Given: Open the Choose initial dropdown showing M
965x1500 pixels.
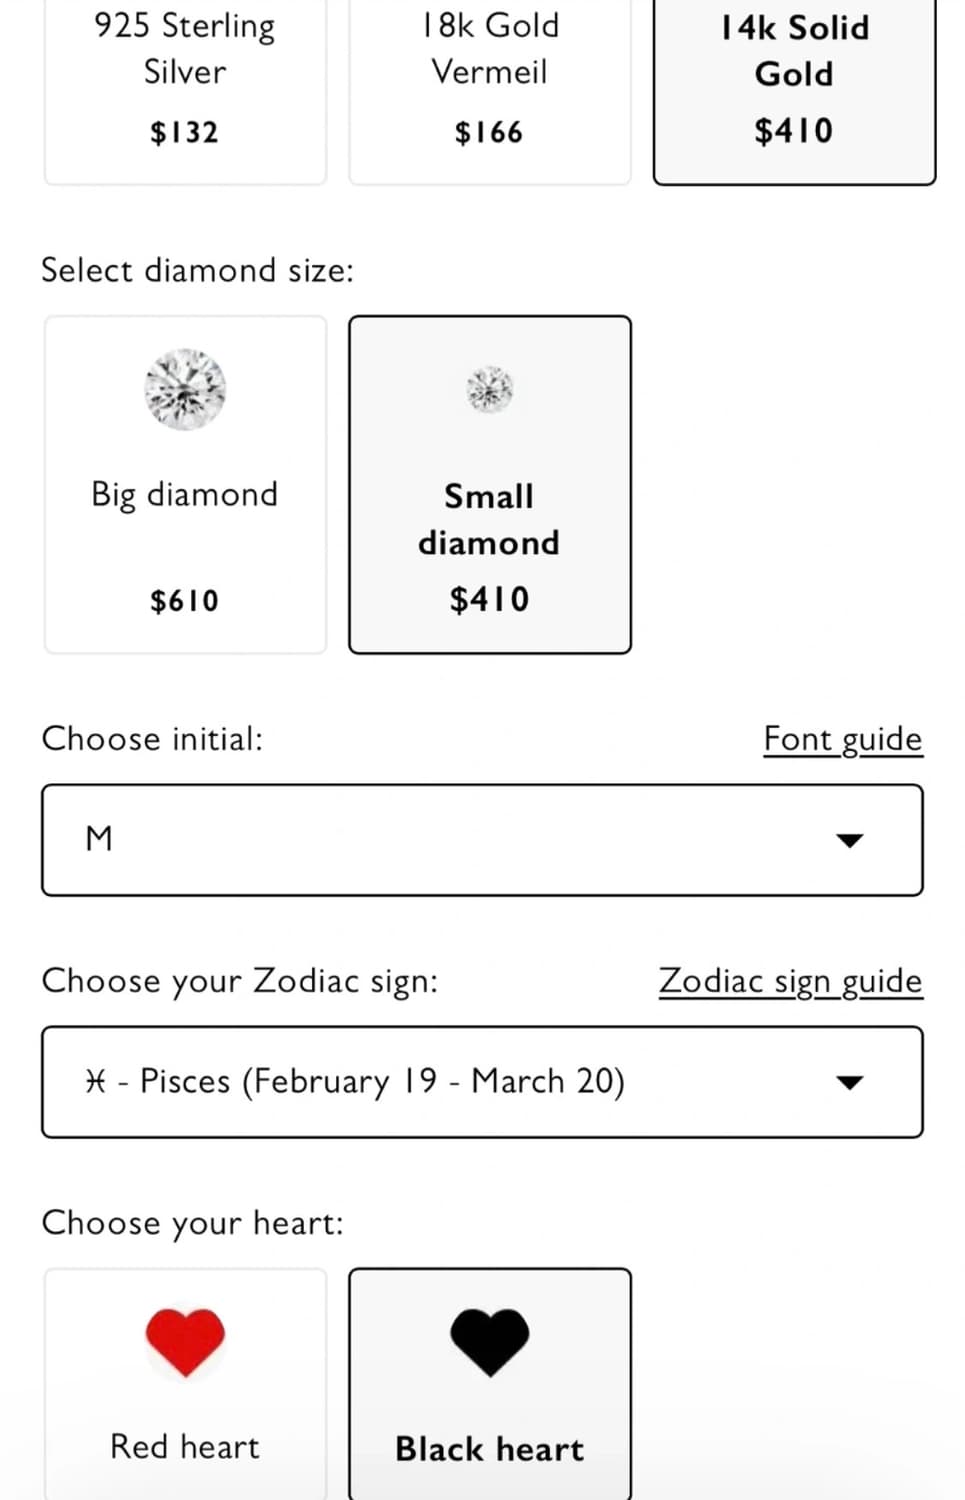Looking at the screenshot, I should (x=481, y=840).
